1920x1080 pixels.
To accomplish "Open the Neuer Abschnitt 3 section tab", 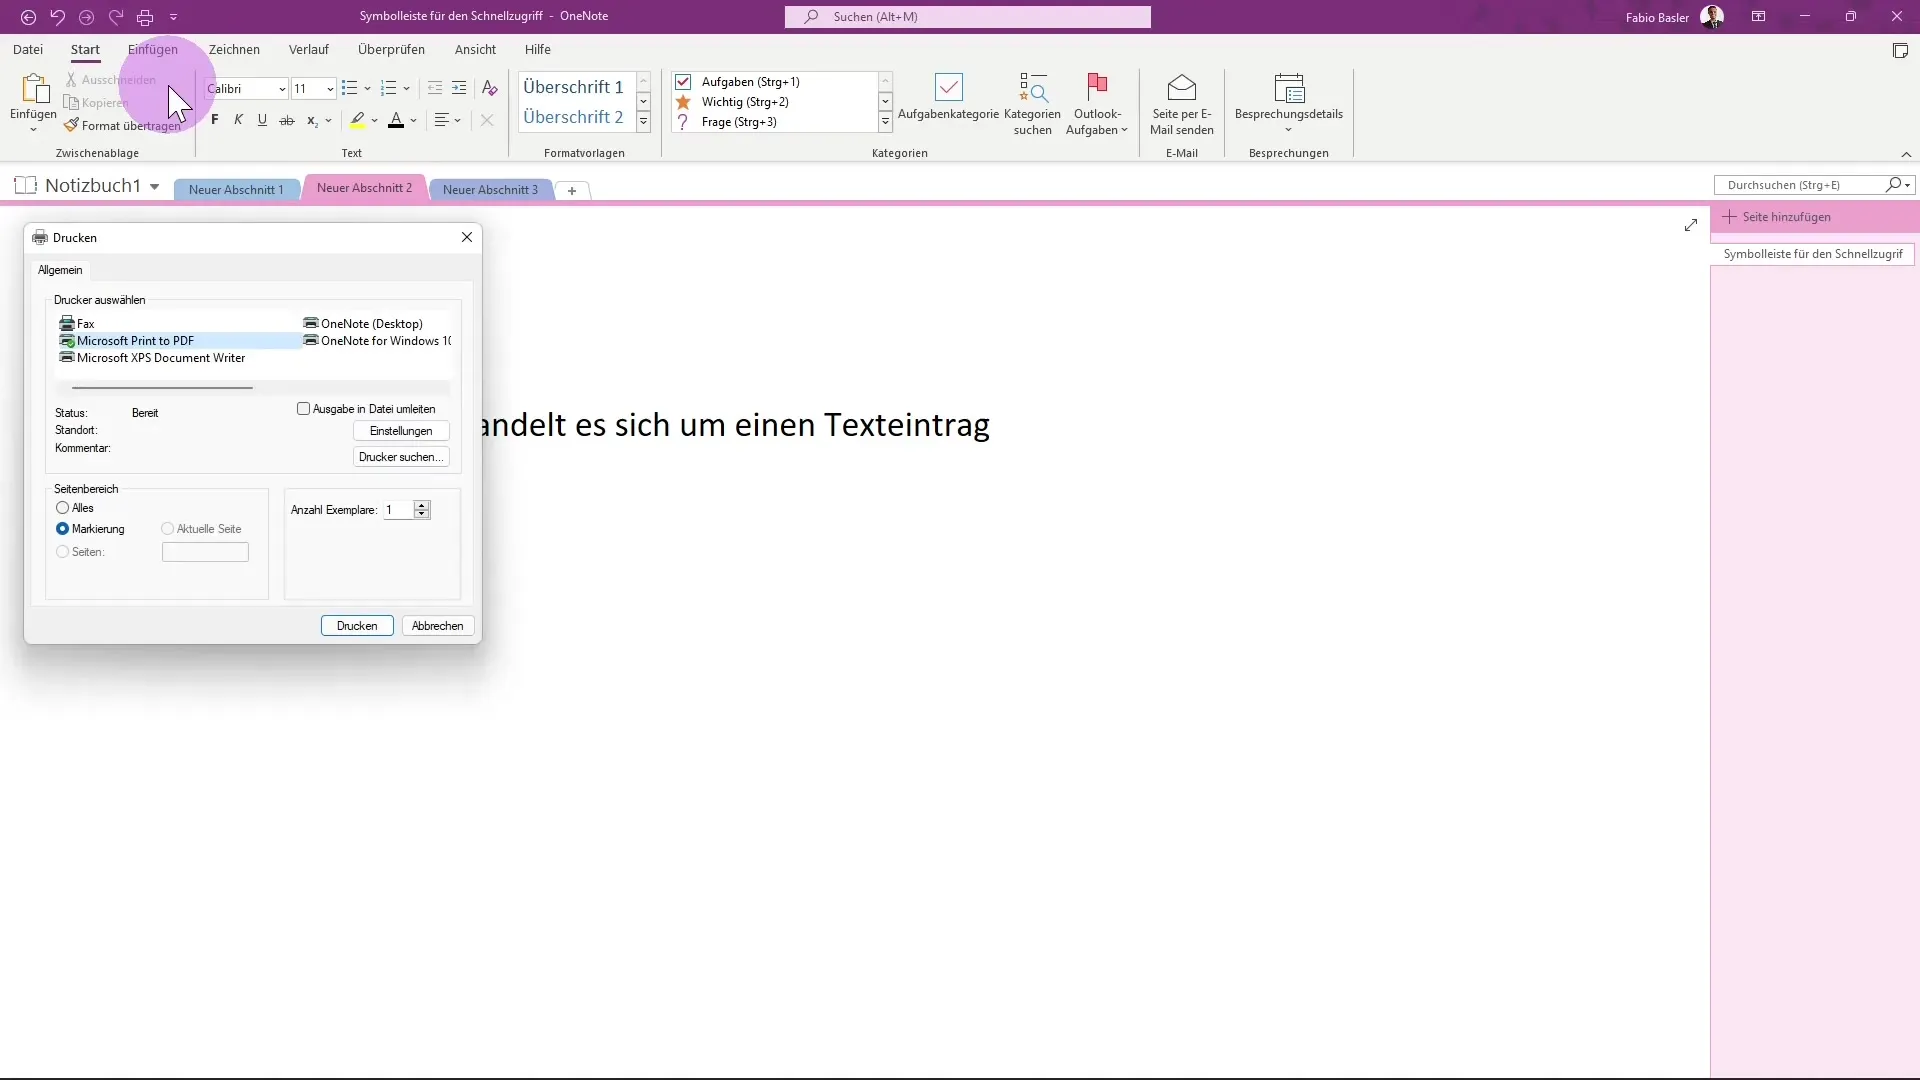I will click(x=490, y=190).
